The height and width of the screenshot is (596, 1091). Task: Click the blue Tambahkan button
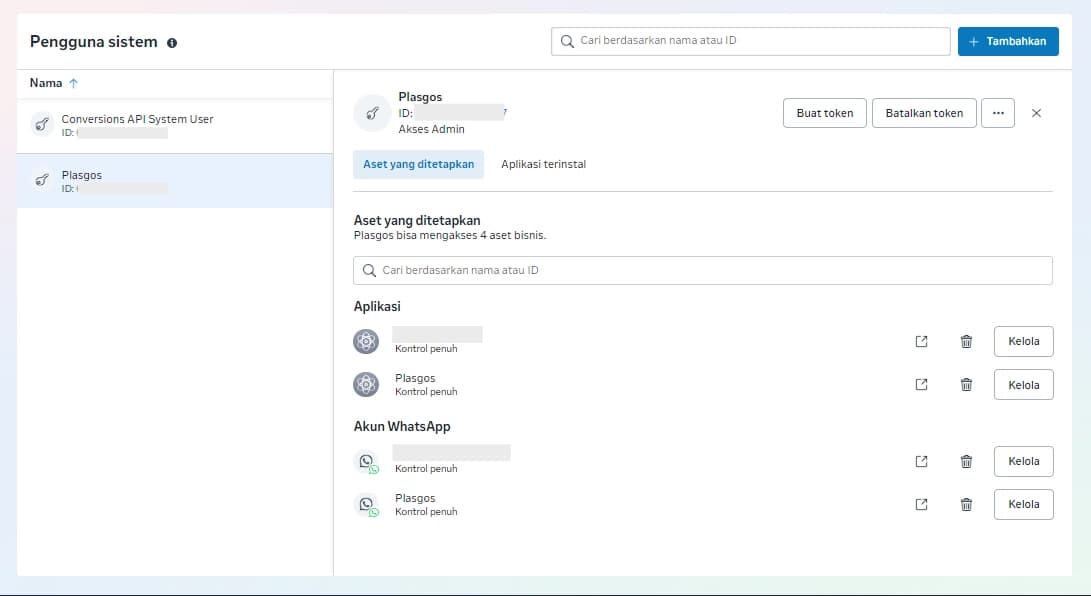click(1007, 41)
